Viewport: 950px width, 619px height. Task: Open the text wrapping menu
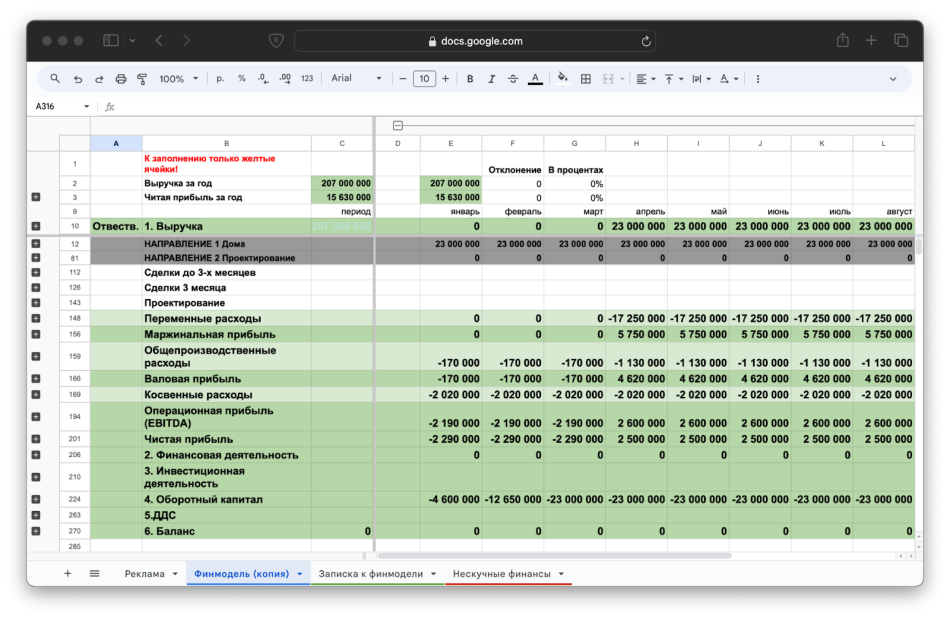tap(701, 79)
